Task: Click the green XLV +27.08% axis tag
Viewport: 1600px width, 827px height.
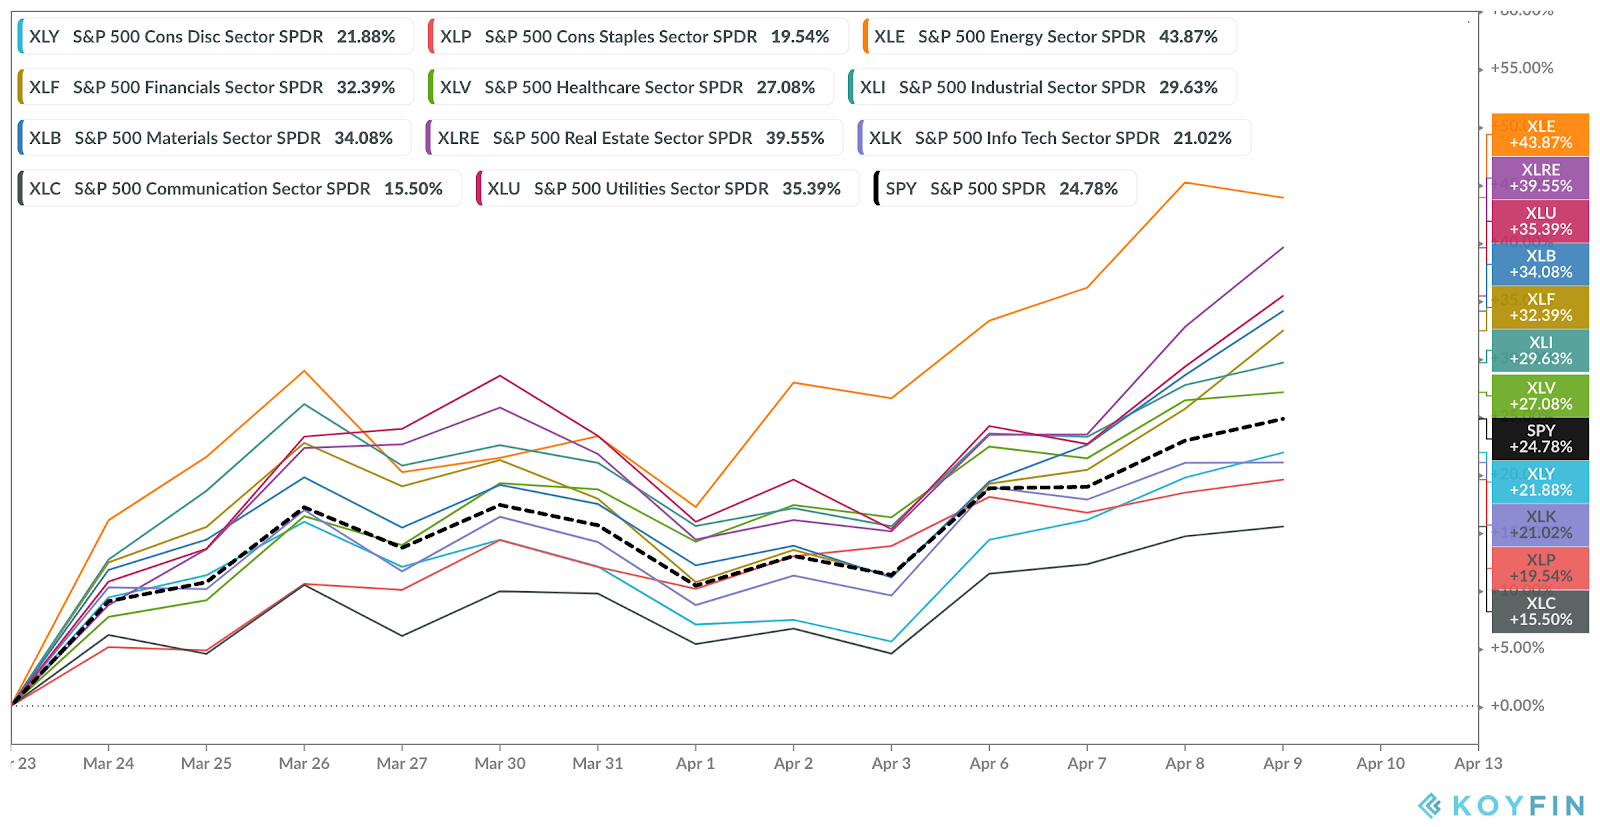Action: [1540, 396]
